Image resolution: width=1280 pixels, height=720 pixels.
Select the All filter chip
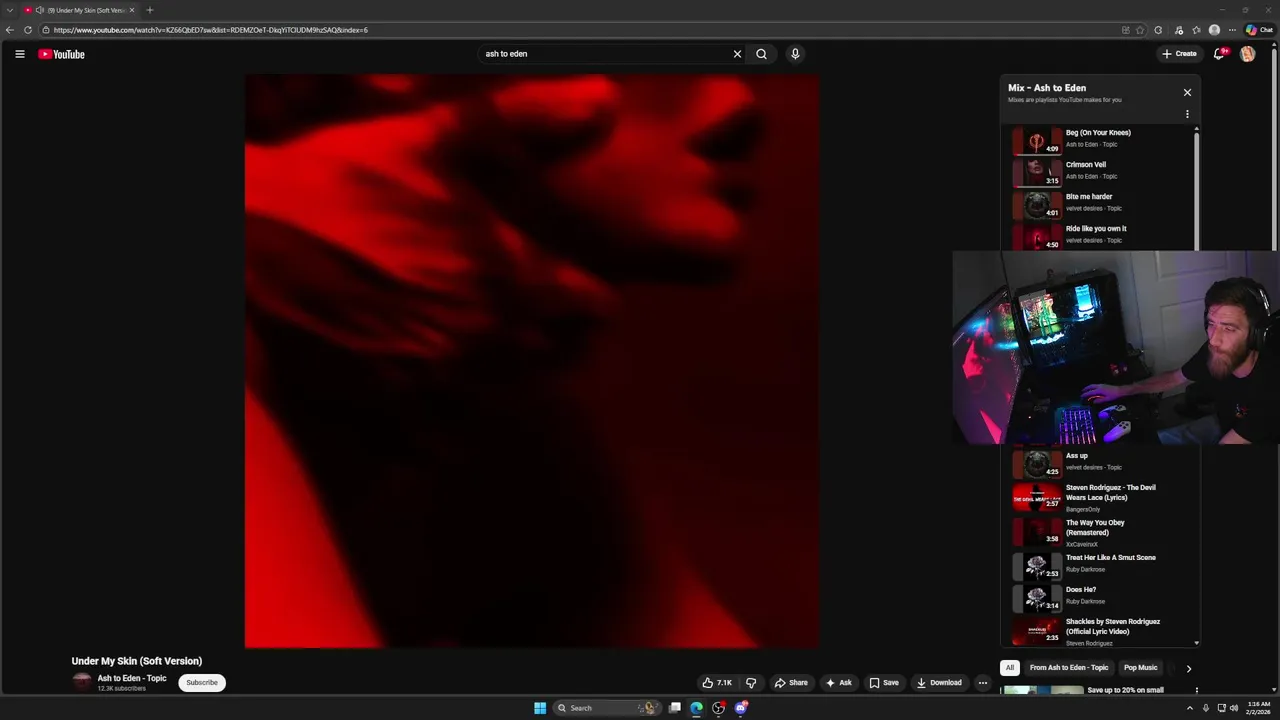coord(1010,668)
